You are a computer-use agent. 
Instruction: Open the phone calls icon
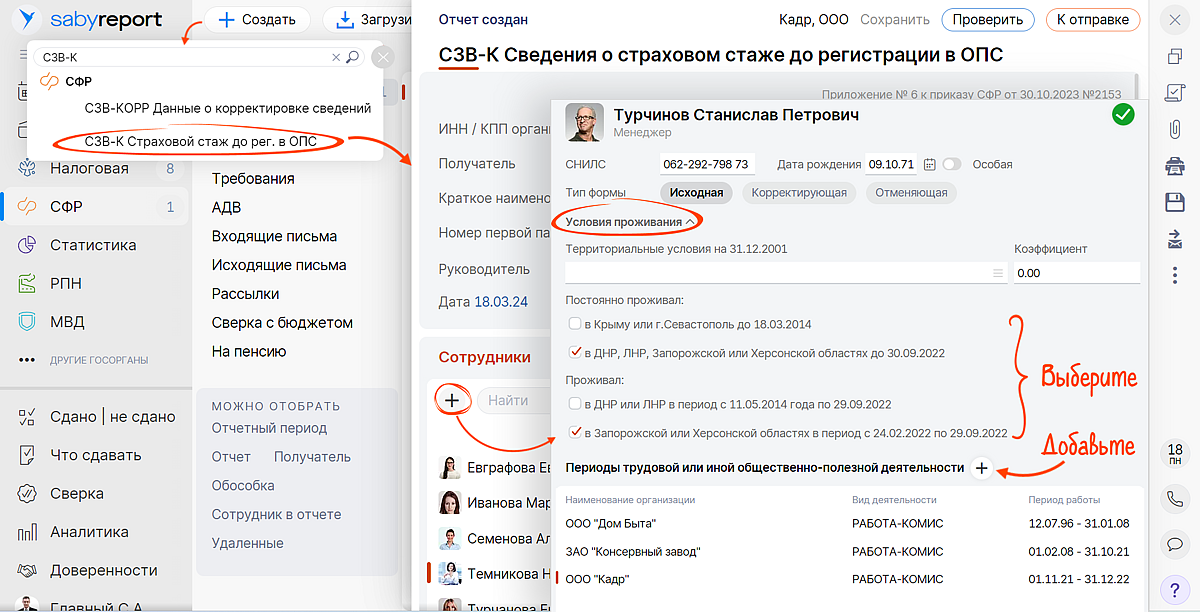coord(1175,498)
